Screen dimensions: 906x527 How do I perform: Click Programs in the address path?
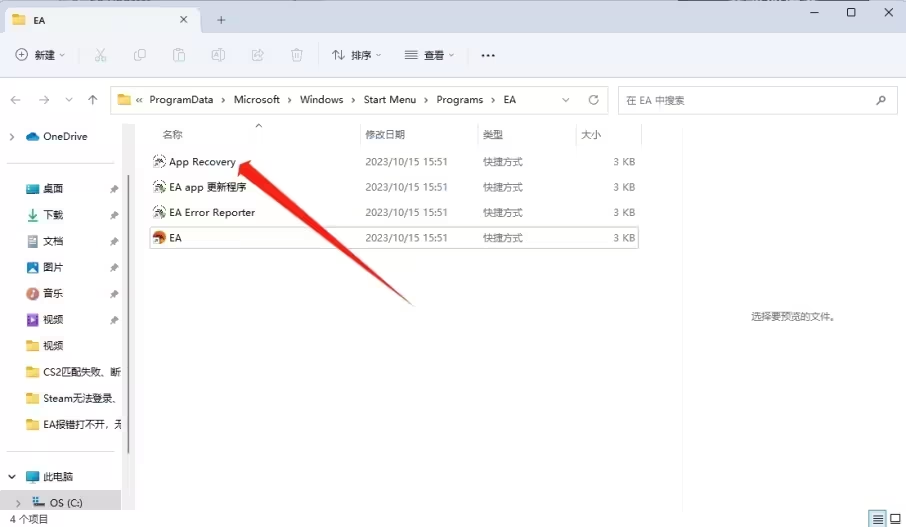[x=460, y=99]
